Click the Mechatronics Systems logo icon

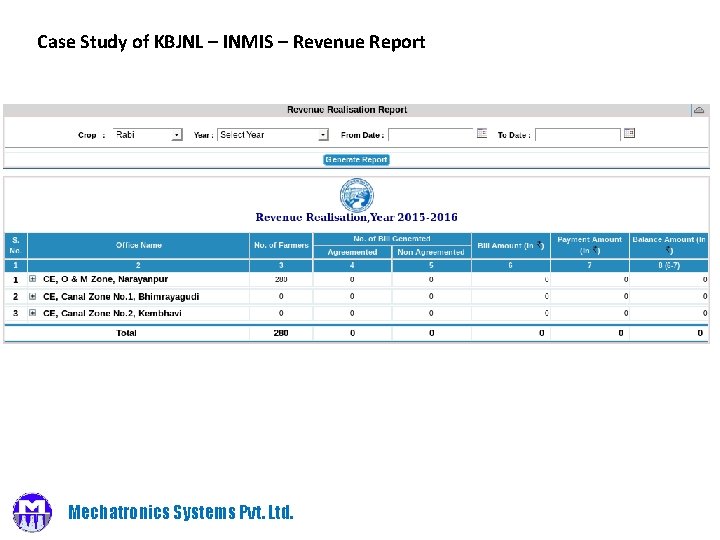[x=32, y=512]
